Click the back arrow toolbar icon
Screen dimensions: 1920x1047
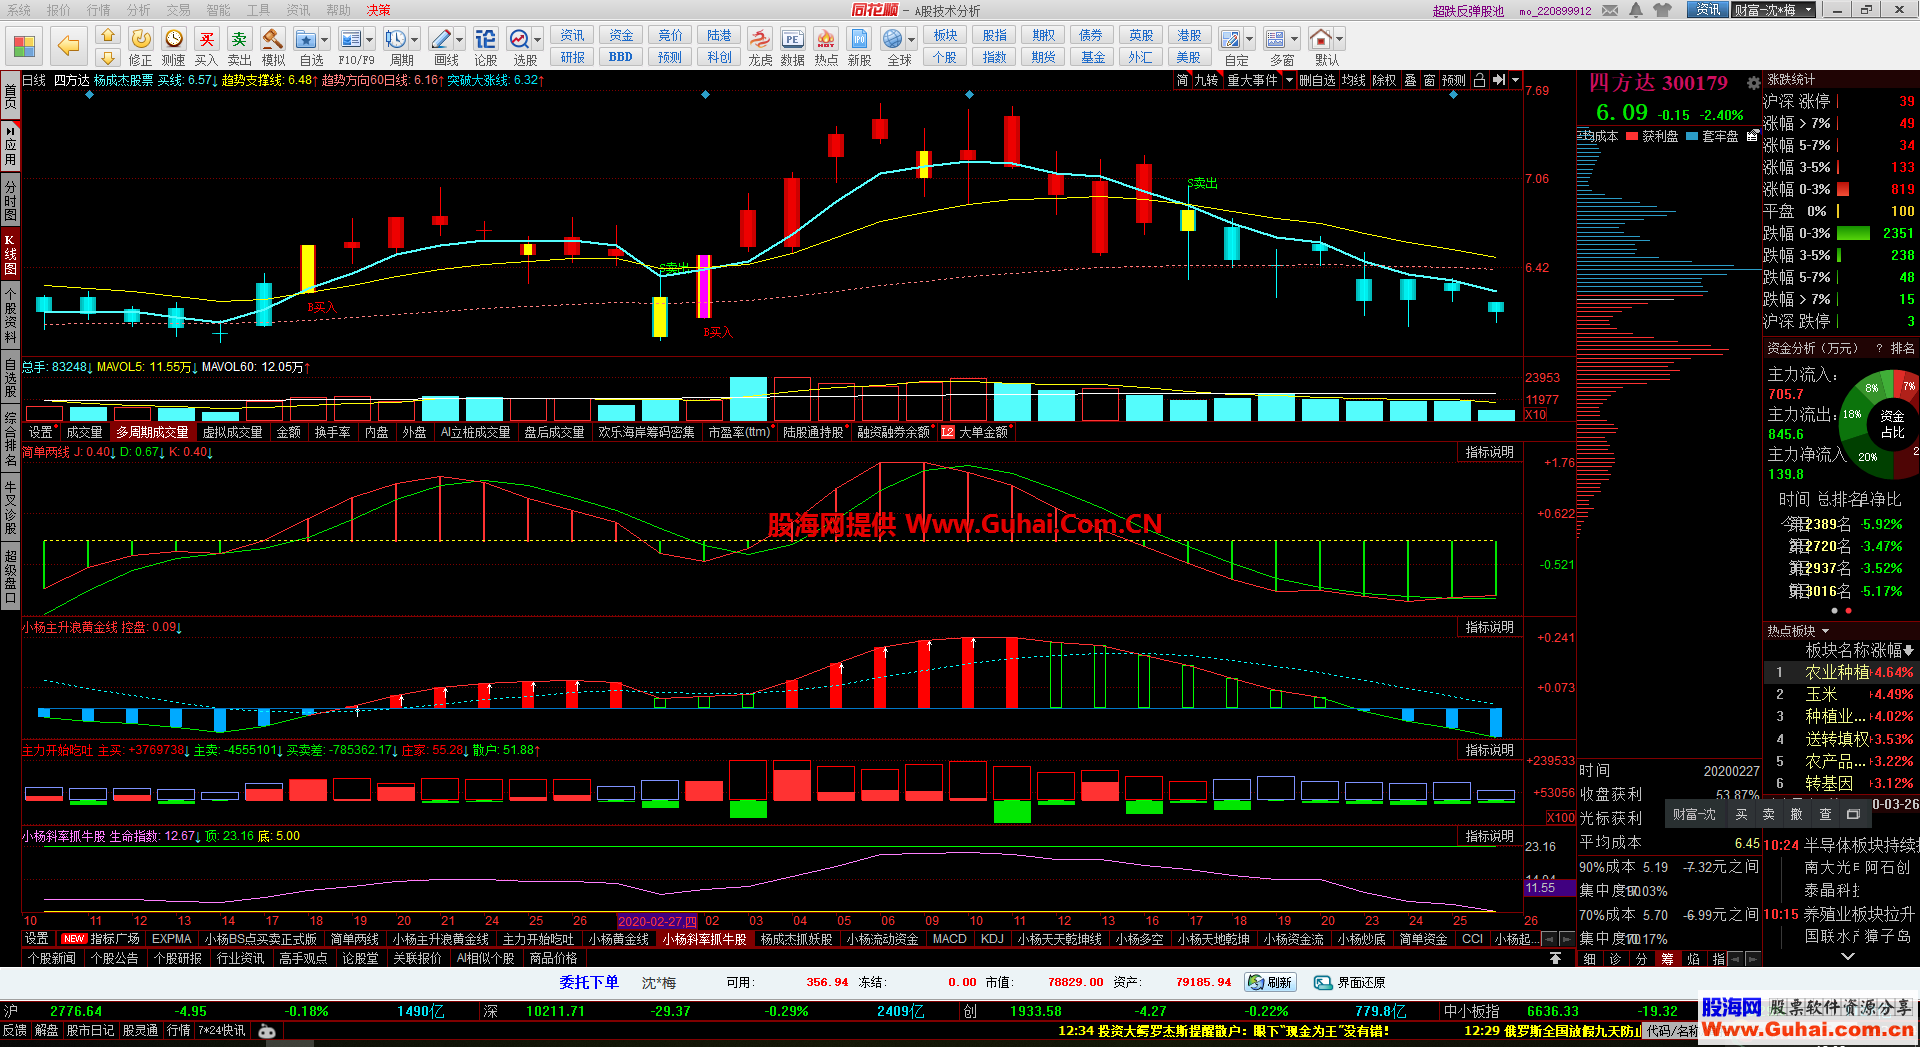(68, 45)
